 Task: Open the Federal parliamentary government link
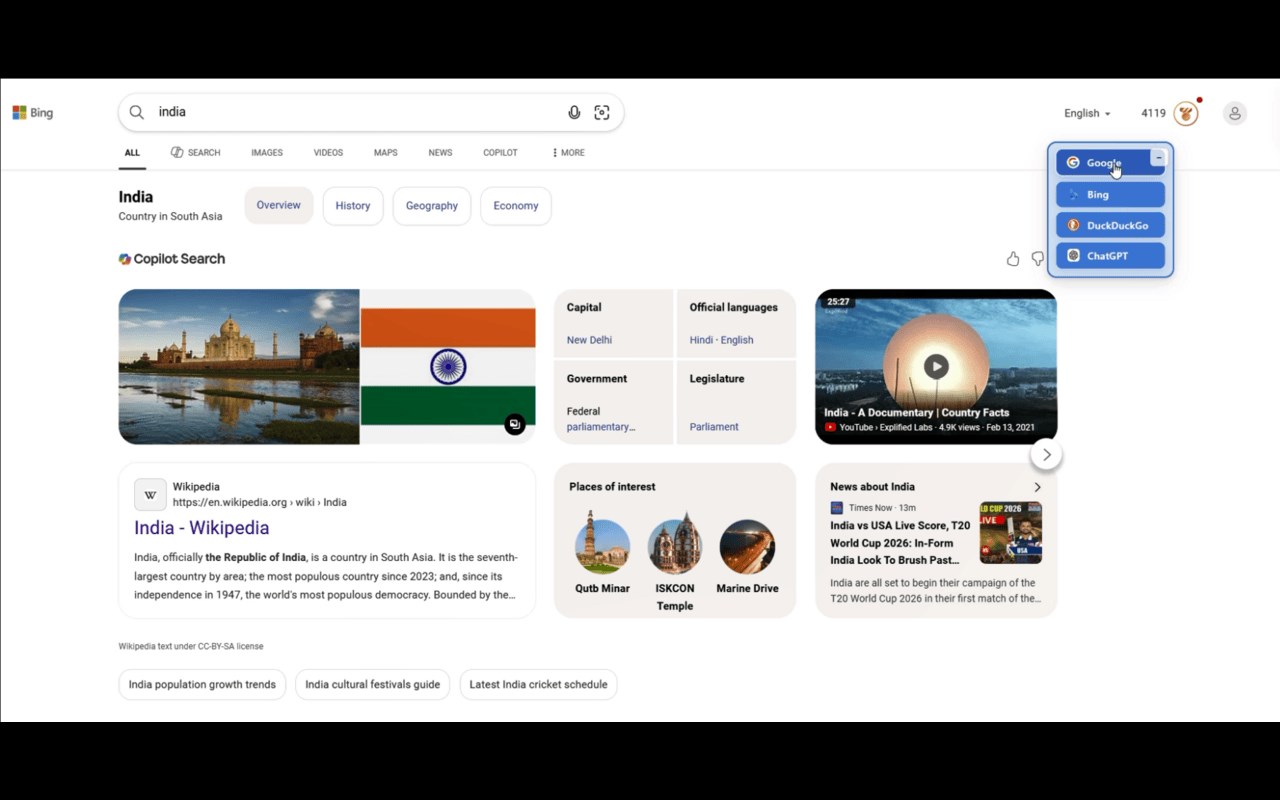[x=601, y=419]
